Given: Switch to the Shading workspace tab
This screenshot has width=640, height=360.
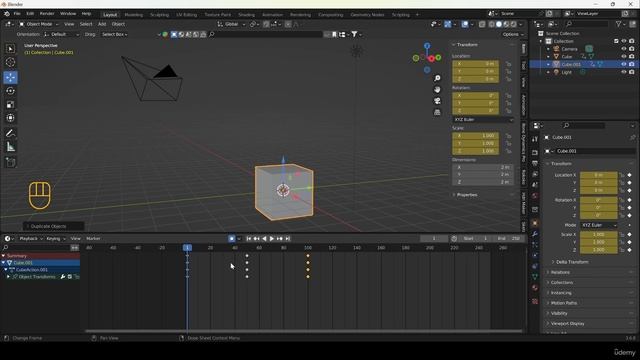Looking at the screenshot, I should coord(246,15).
